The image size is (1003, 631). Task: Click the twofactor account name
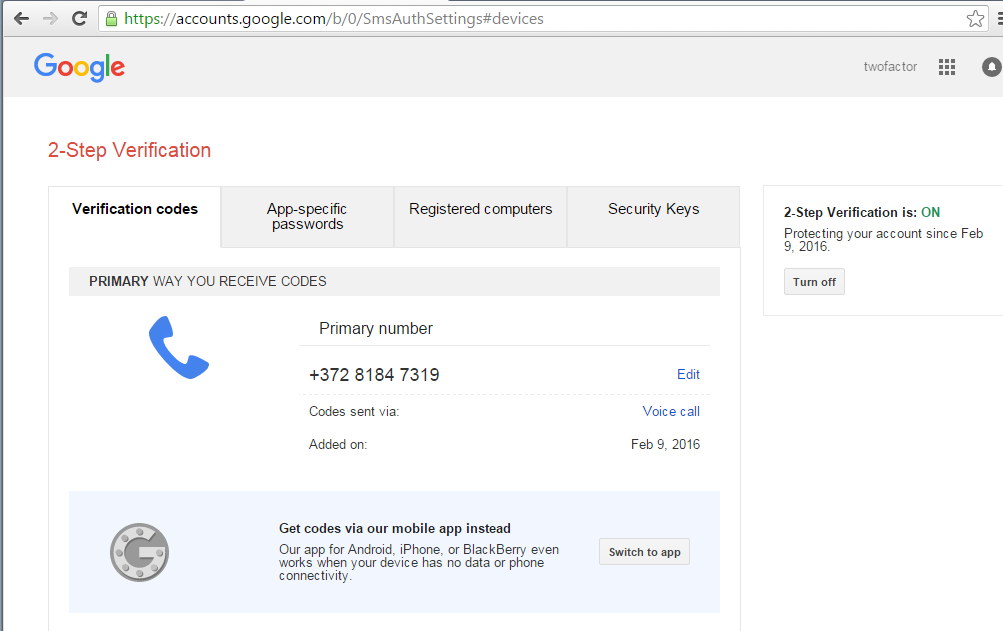[x=889, y=66]
